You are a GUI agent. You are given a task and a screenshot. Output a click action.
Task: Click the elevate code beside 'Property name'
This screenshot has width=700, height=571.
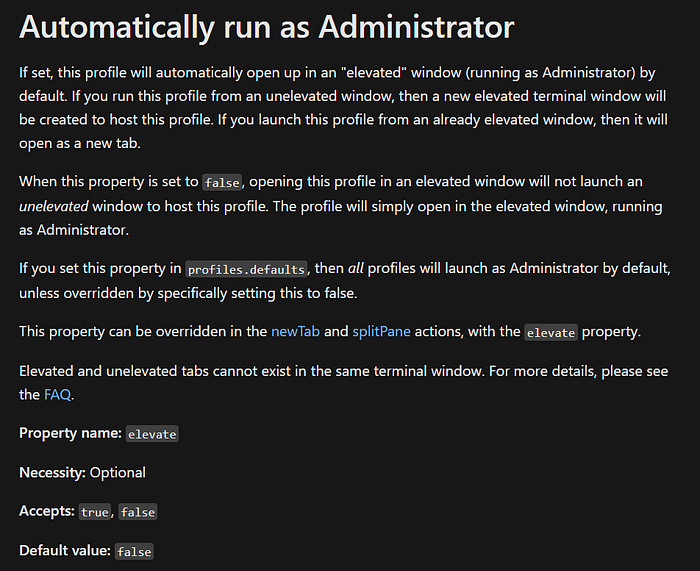152,434
